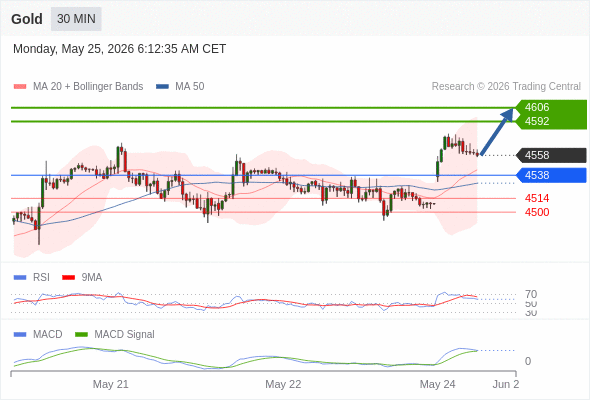Click the blue upward forecast arrow
This screenshot has height=400, width=590.
pyautogui.click(x=497, y=132)
